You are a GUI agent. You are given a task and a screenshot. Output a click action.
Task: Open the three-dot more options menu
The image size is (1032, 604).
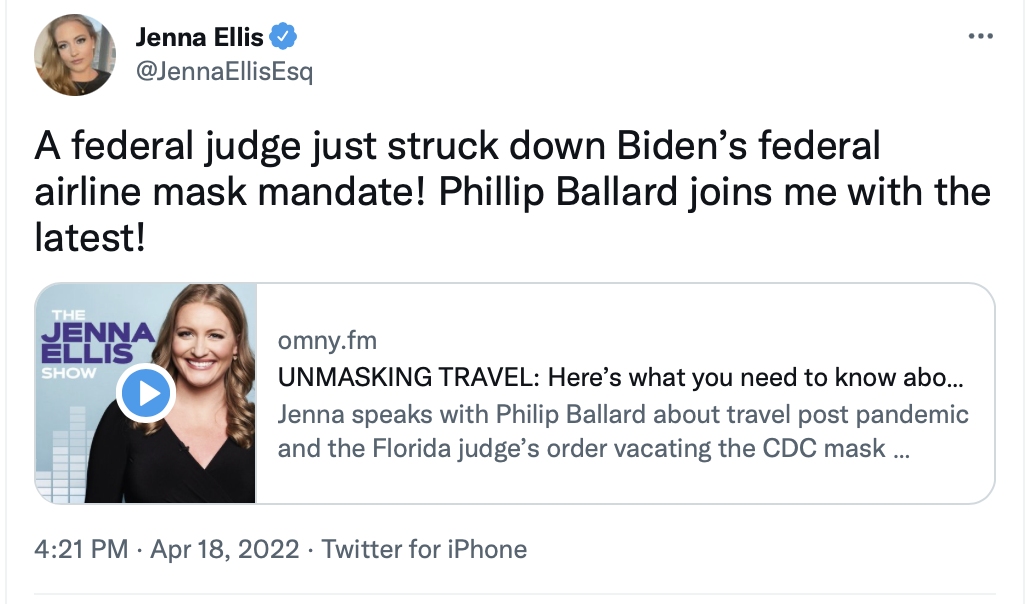(980, 36)
